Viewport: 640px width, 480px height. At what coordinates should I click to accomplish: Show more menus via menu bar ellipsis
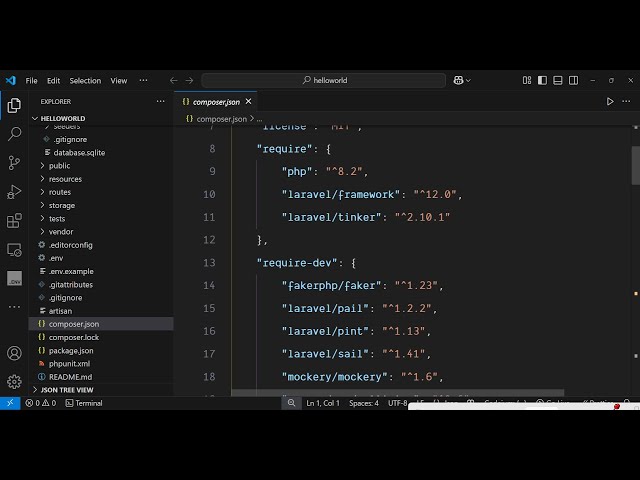(x=143, y=80)
